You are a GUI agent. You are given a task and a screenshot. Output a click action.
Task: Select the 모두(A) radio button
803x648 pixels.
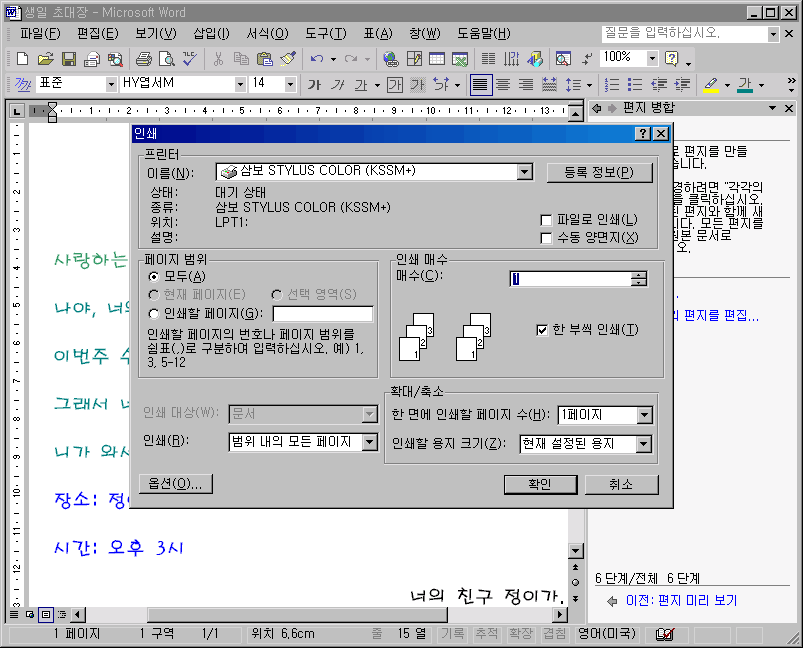pos(153,277)
